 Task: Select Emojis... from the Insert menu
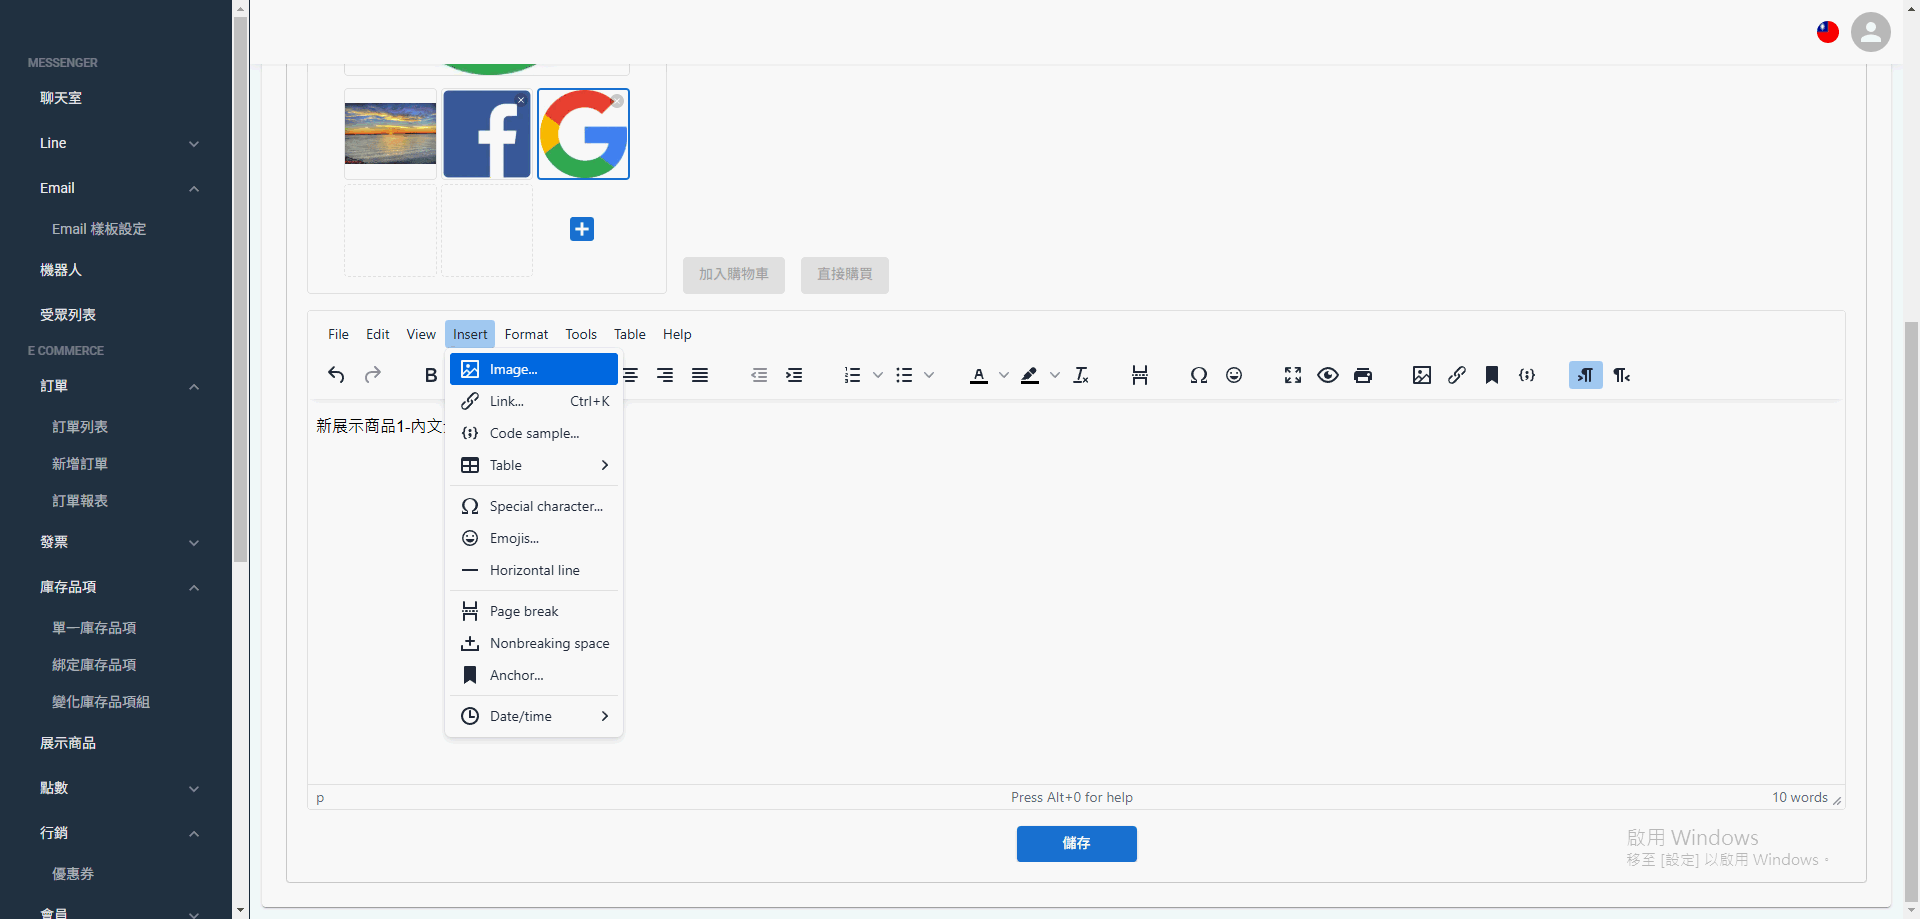[534, 538]
